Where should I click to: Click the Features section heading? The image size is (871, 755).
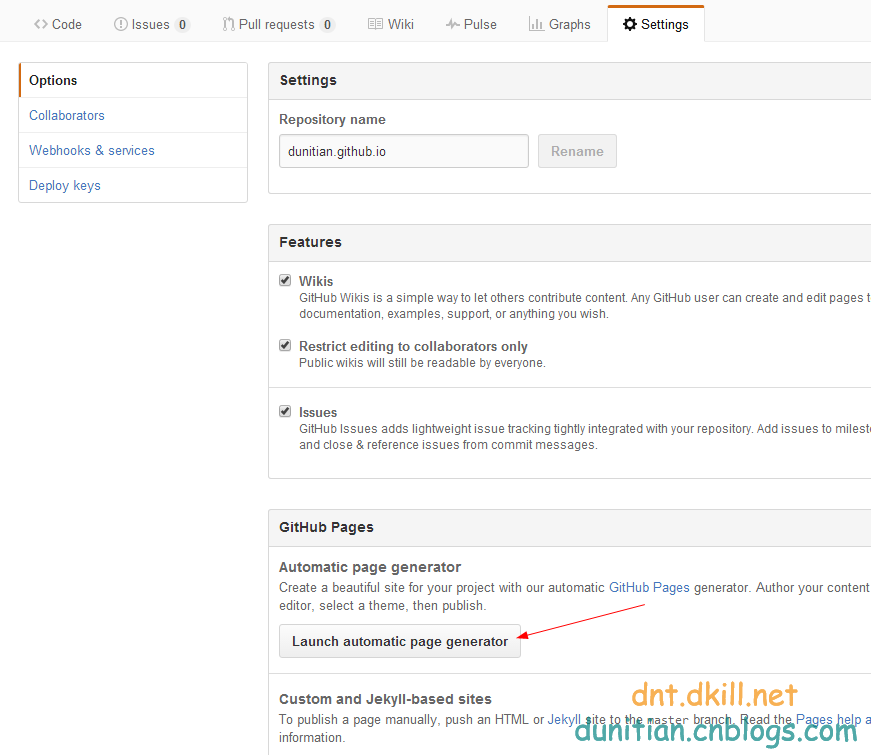(311, 242)
